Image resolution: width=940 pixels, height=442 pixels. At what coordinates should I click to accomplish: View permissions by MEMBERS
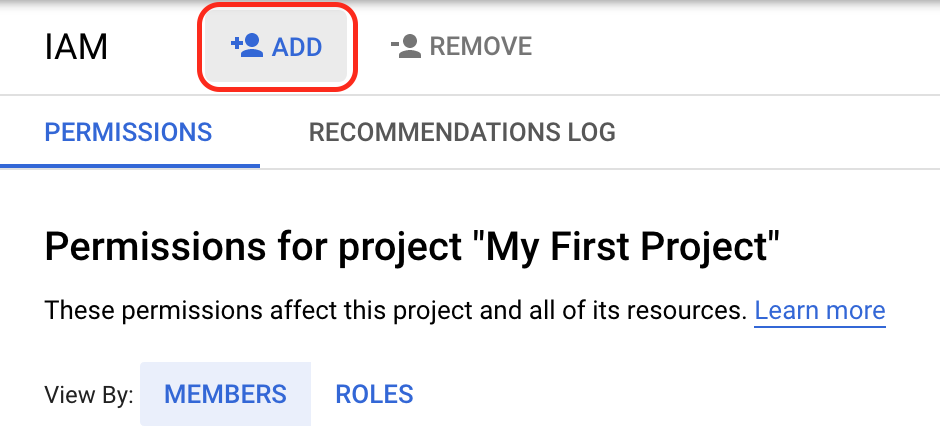coord(225,394)
